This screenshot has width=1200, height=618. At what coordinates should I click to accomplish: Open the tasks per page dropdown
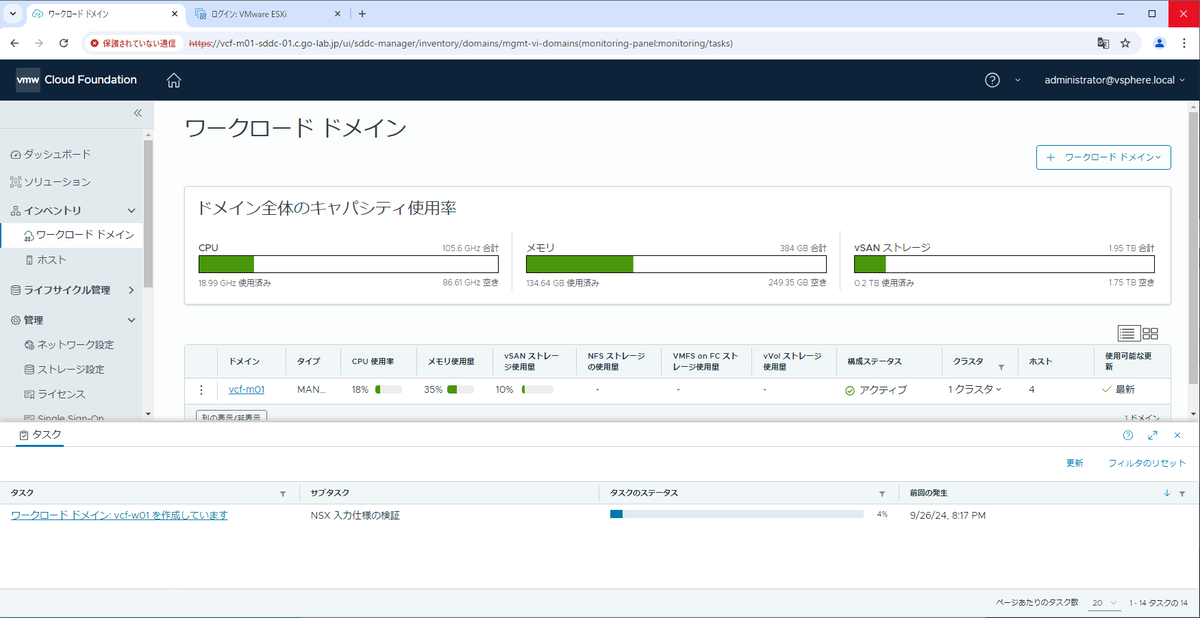click(1104, 603)
